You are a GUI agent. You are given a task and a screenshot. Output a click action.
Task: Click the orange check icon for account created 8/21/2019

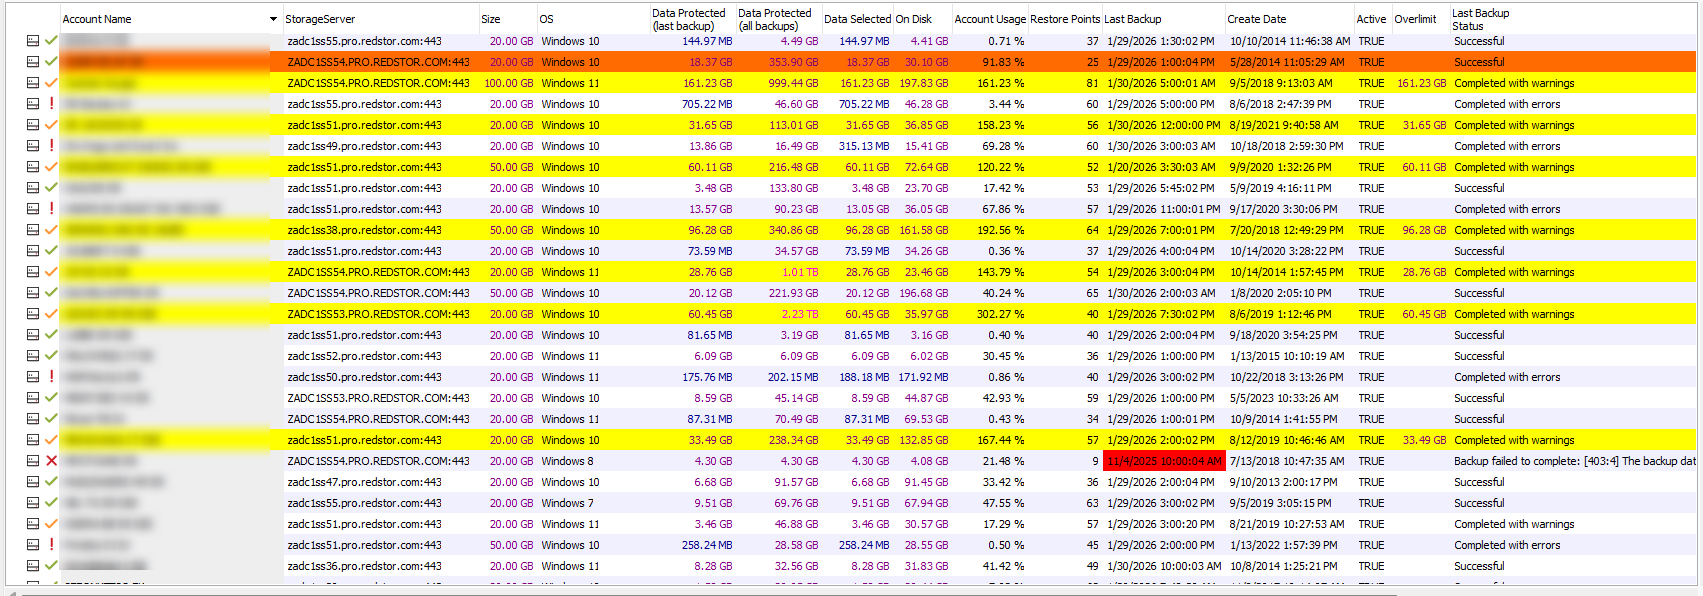[51, 524]
